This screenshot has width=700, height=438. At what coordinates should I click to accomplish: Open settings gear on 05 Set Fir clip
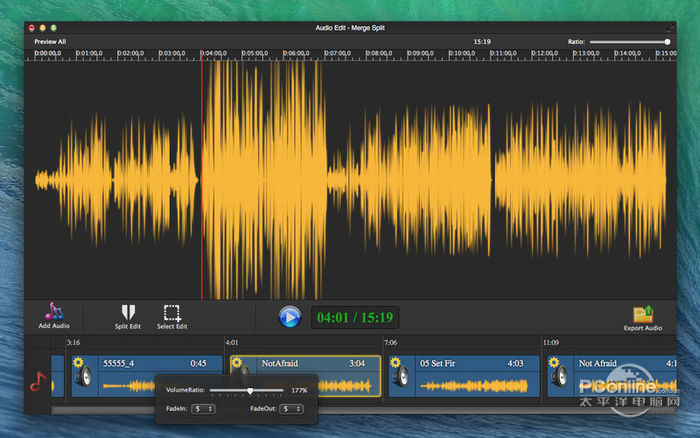click(396, 362)
